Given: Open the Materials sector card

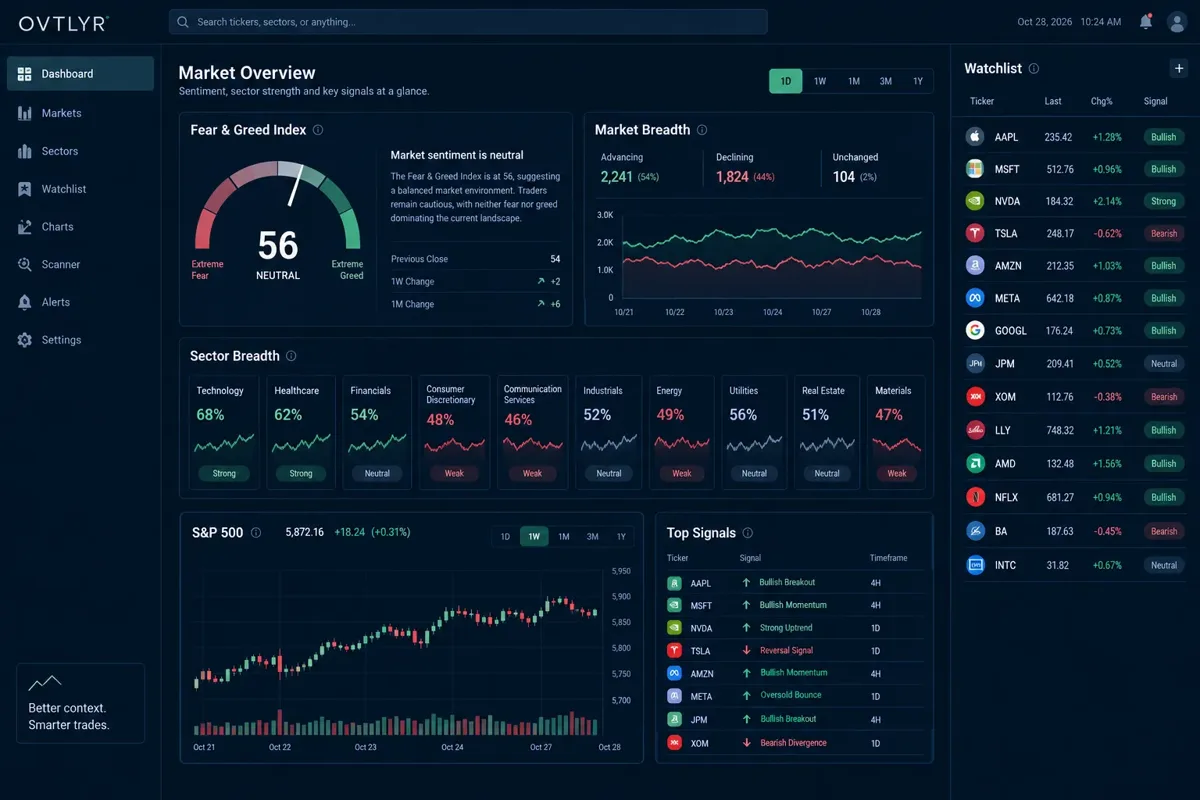Looking at the screenshot, I should click(x=897, y=432).
